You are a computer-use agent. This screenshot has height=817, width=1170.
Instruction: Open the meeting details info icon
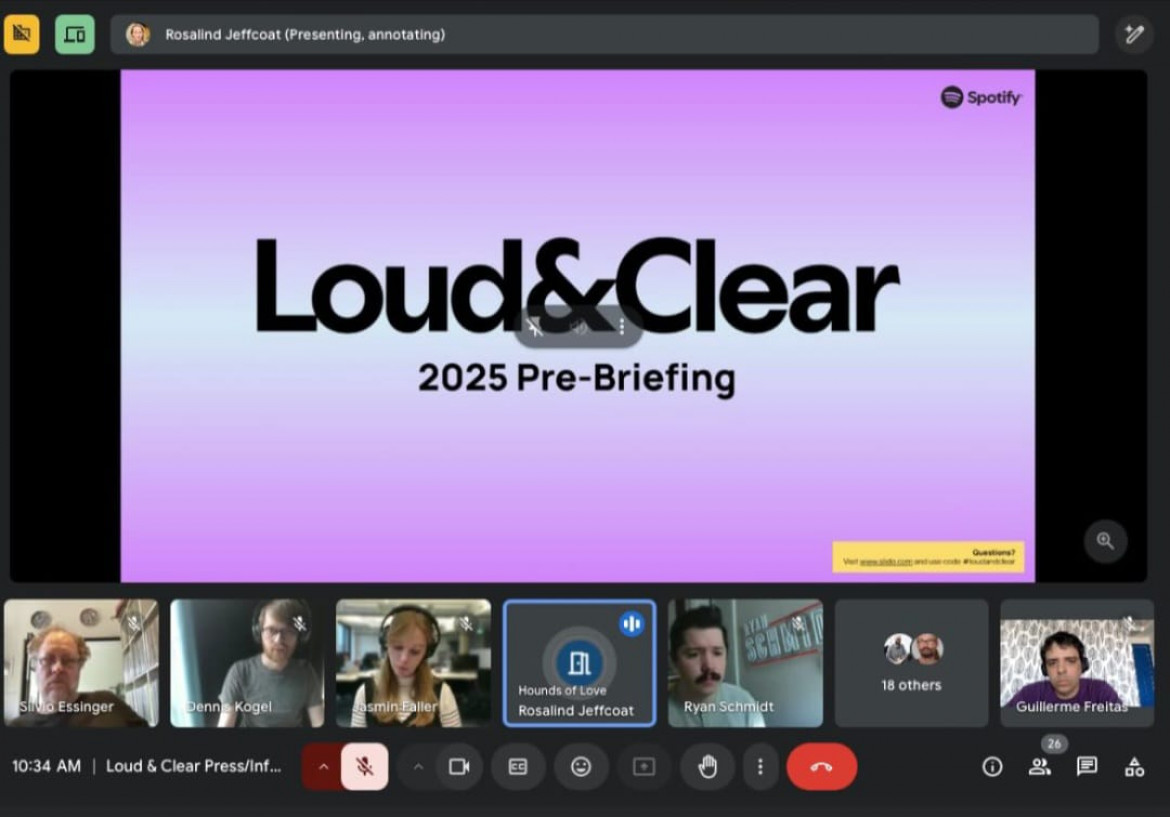(992, 766)
